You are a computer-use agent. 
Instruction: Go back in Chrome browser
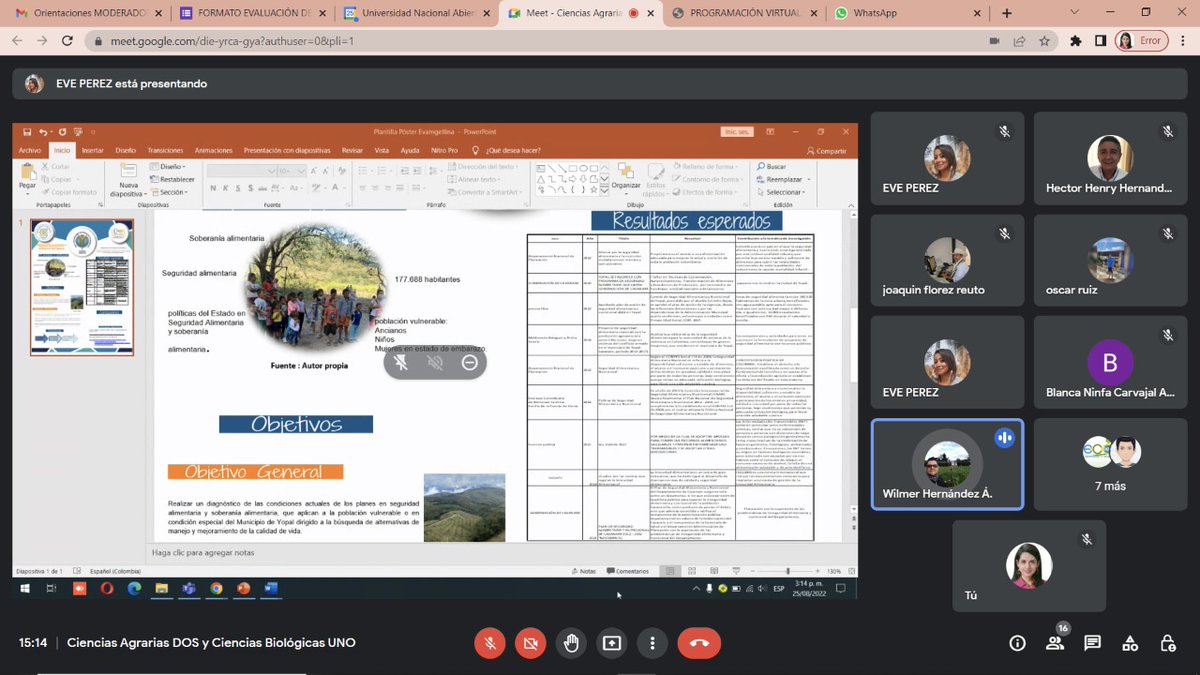(x=17, y=41)
